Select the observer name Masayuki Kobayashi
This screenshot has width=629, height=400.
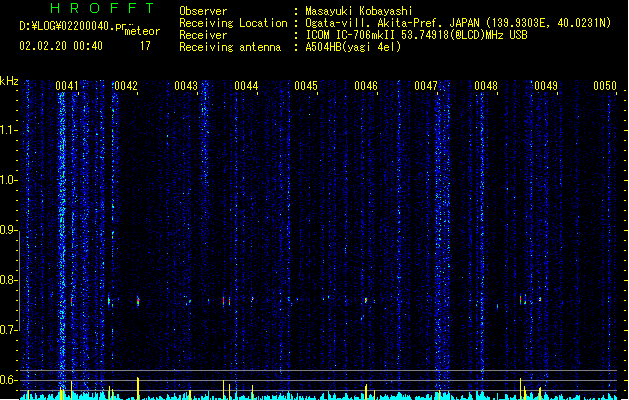click(359, 11)
